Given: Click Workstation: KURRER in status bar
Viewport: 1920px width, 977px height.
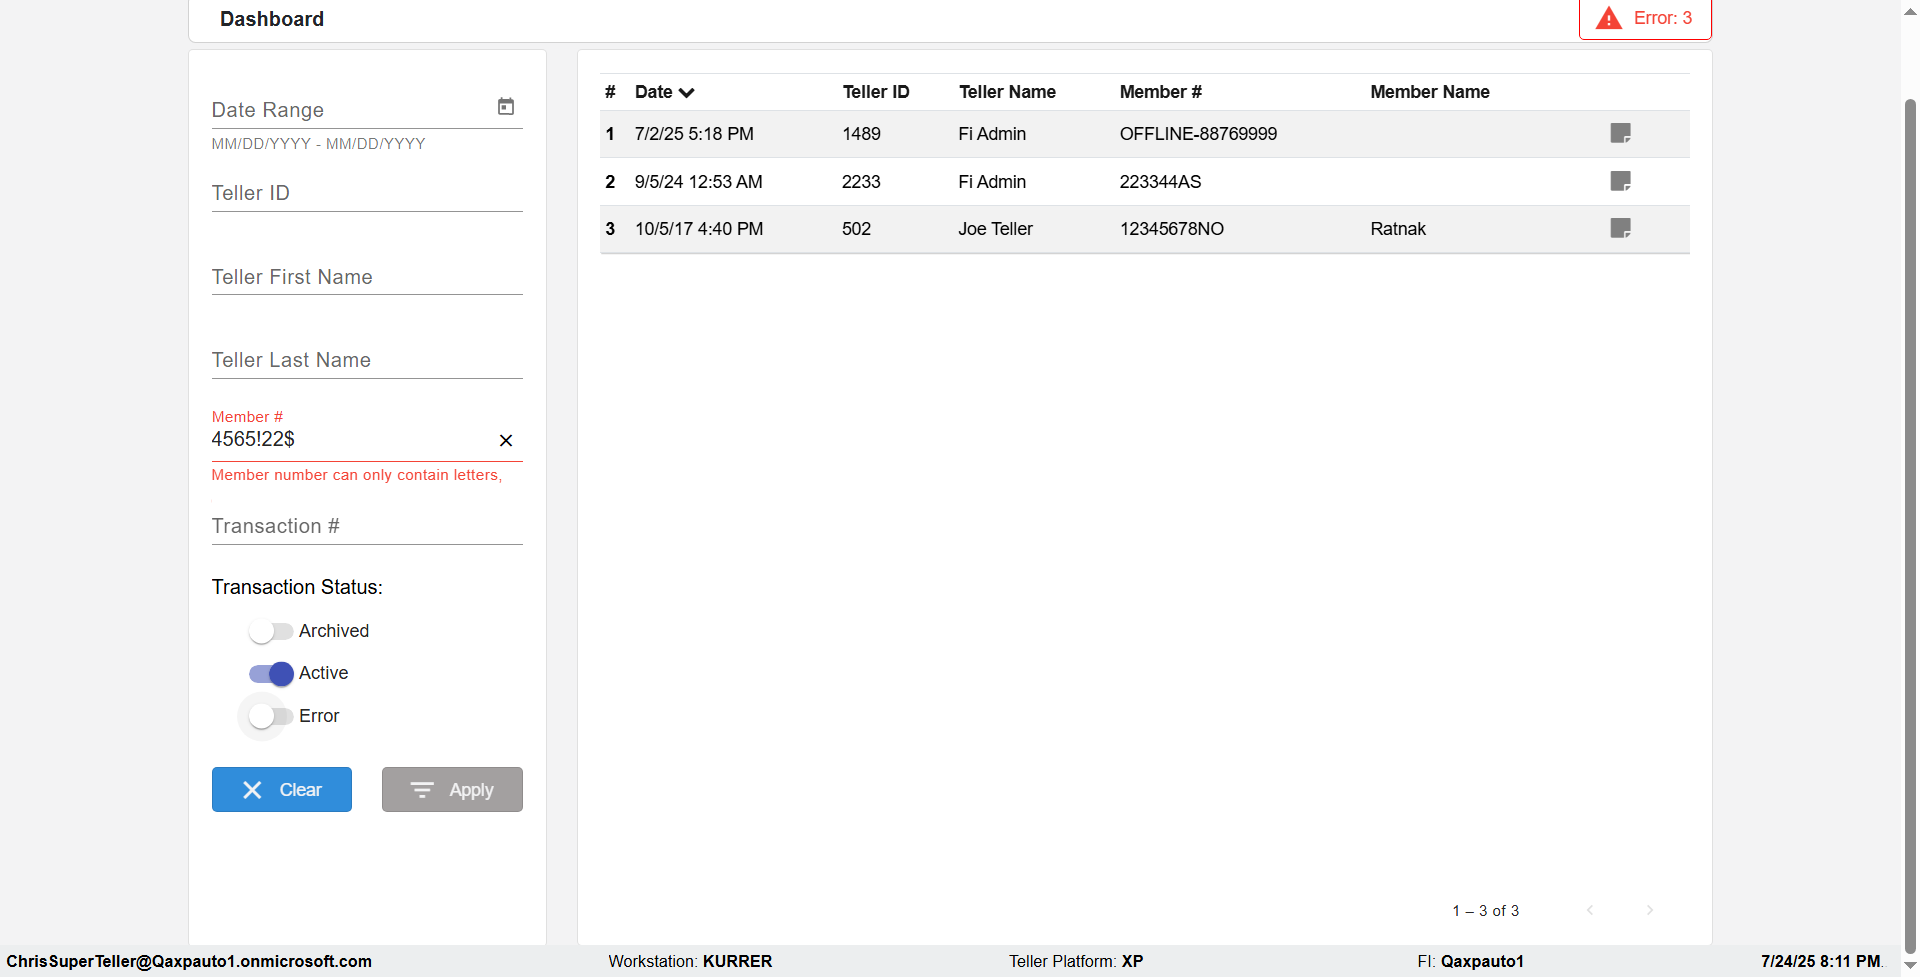Looking at the screenshot, I should click(690, 961).
